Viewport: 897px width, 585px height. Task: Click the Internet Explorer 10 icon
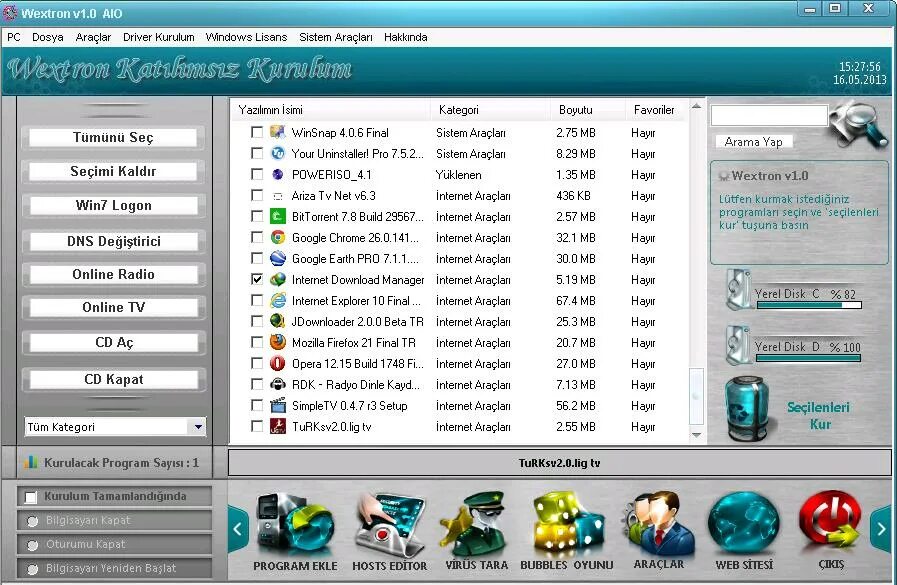point(277,300)
